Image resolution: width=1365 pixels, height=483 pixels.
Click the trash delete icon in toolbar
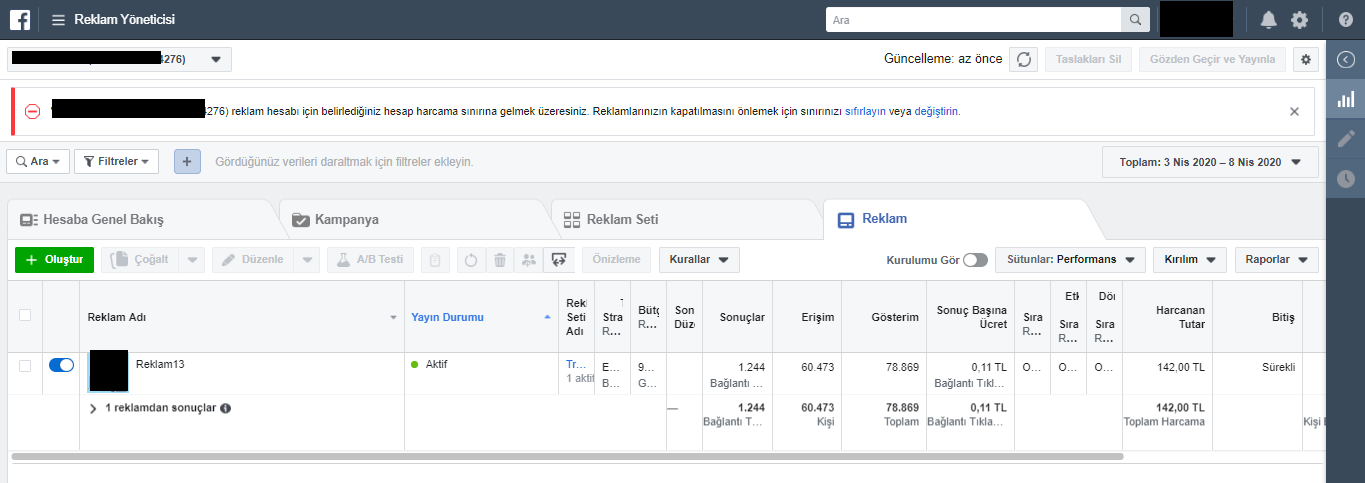click(500, 260)
